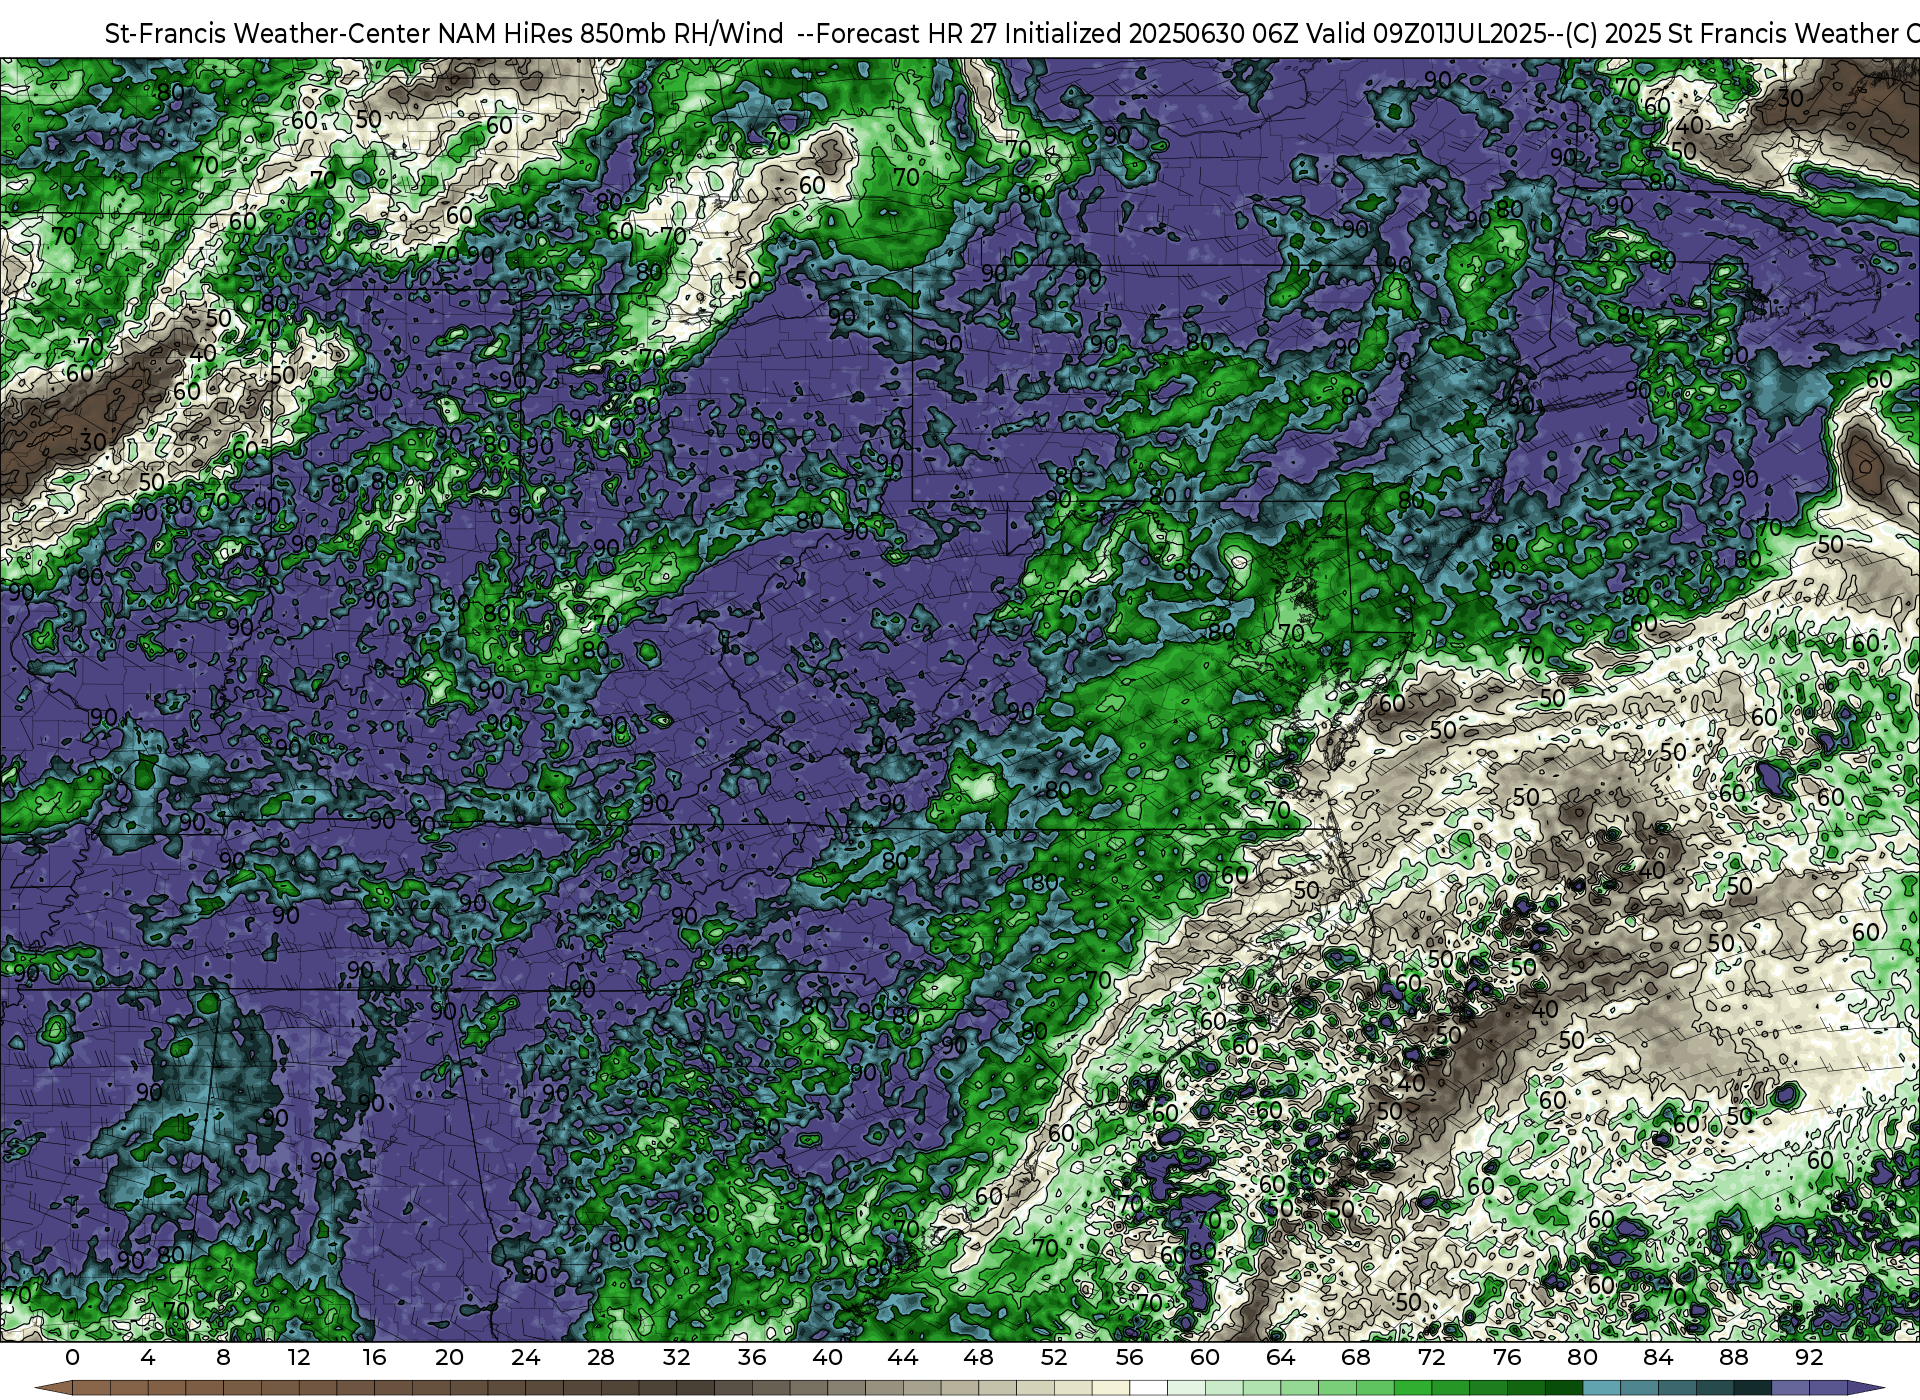Click the colorbar label '56'
The width and height of the screenshot is (1920, 1400).
point(1130,1357)
